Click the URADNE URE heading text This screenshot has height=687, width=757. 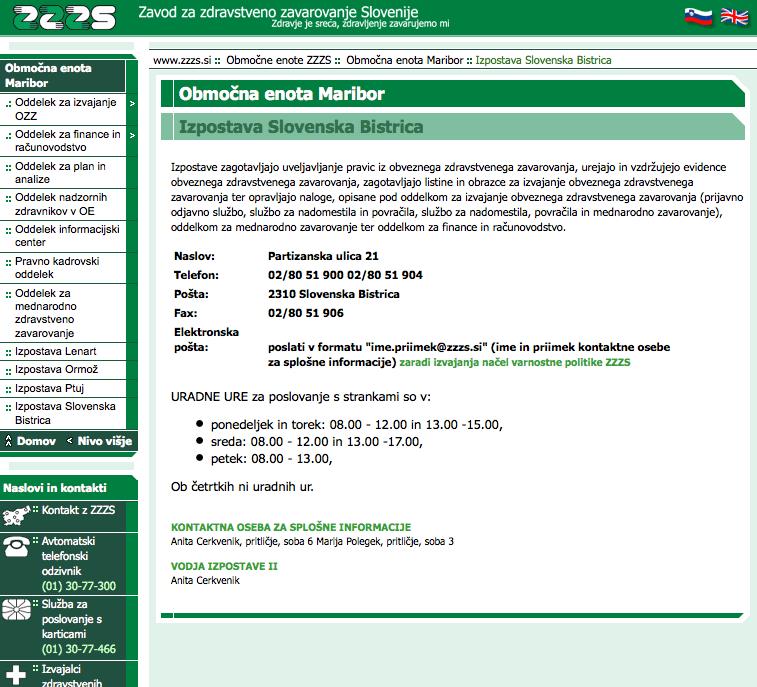coord(300,397)
